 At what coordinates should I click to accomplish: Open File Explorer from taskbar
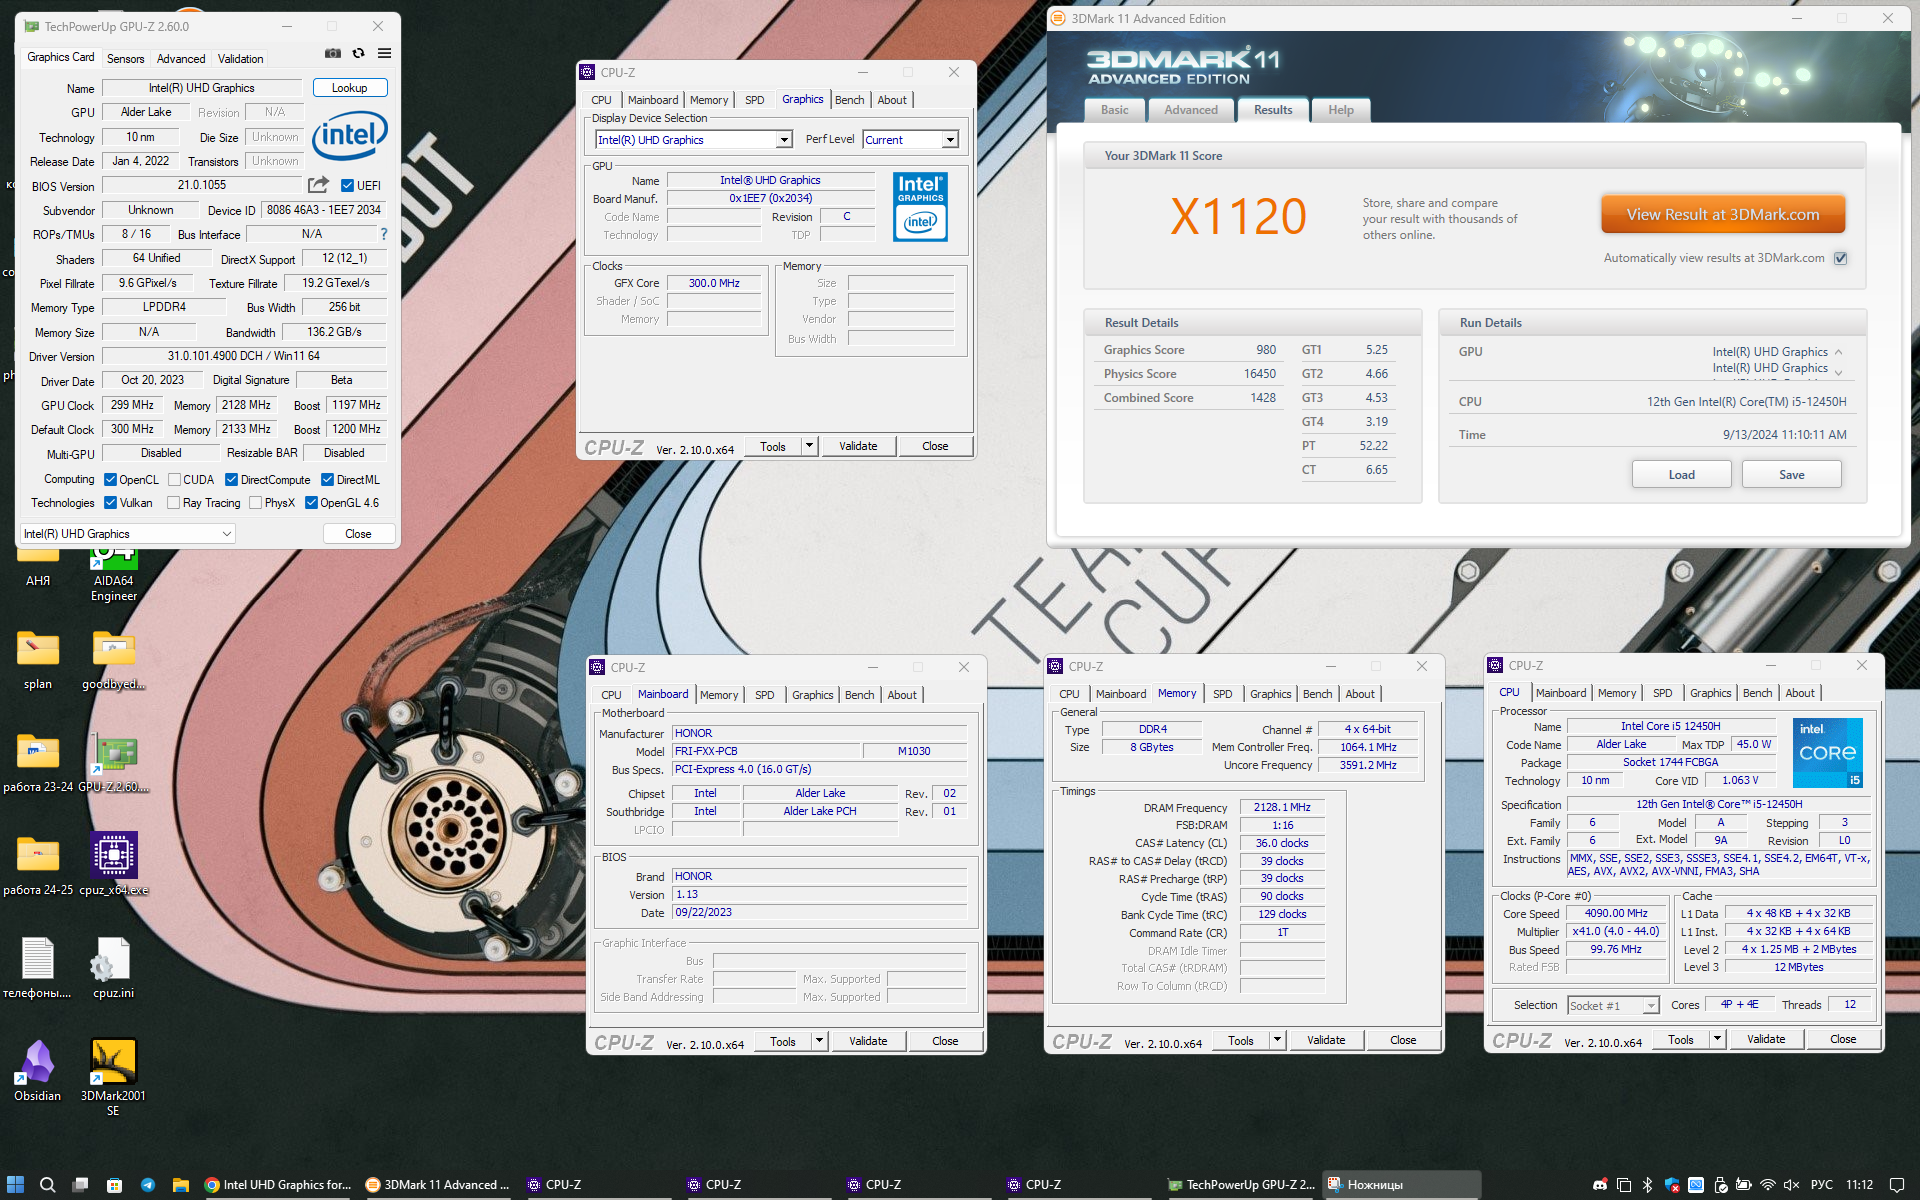click(x=181, y=1184)
